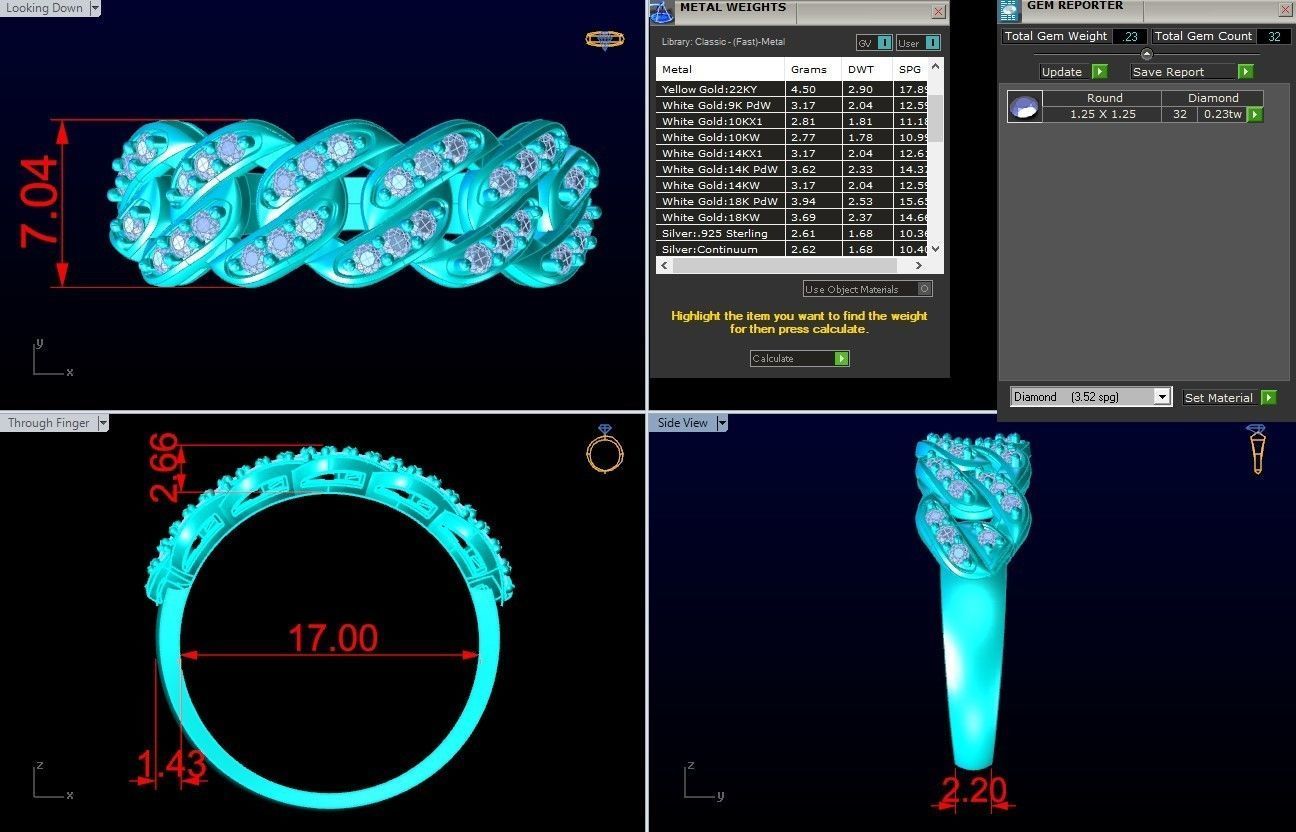Collapse the Gem Reporter totals section arrow
1296x832 pixels.
coord(1146,54)
